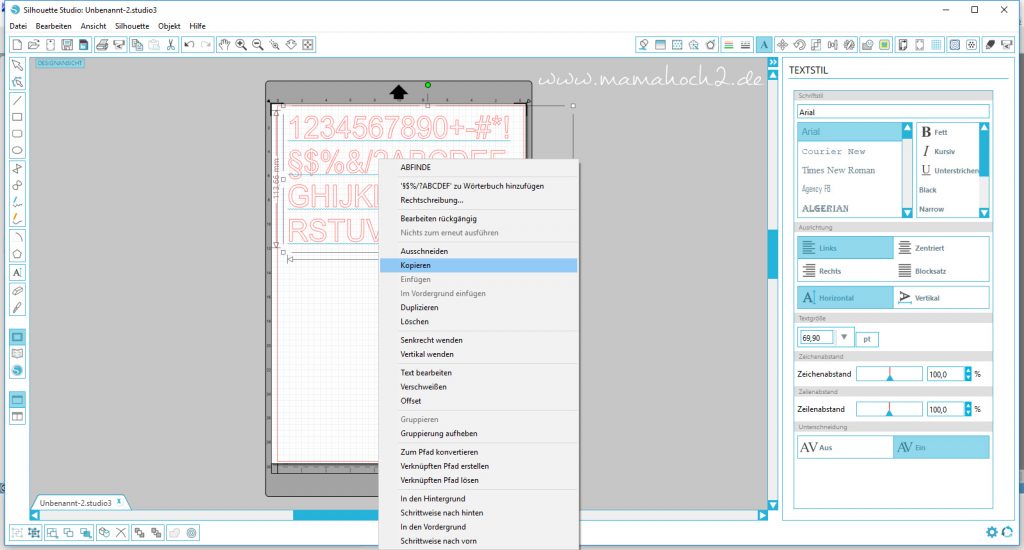
Task: Open the Move panel icon
Action: click(x=782, y=44)
